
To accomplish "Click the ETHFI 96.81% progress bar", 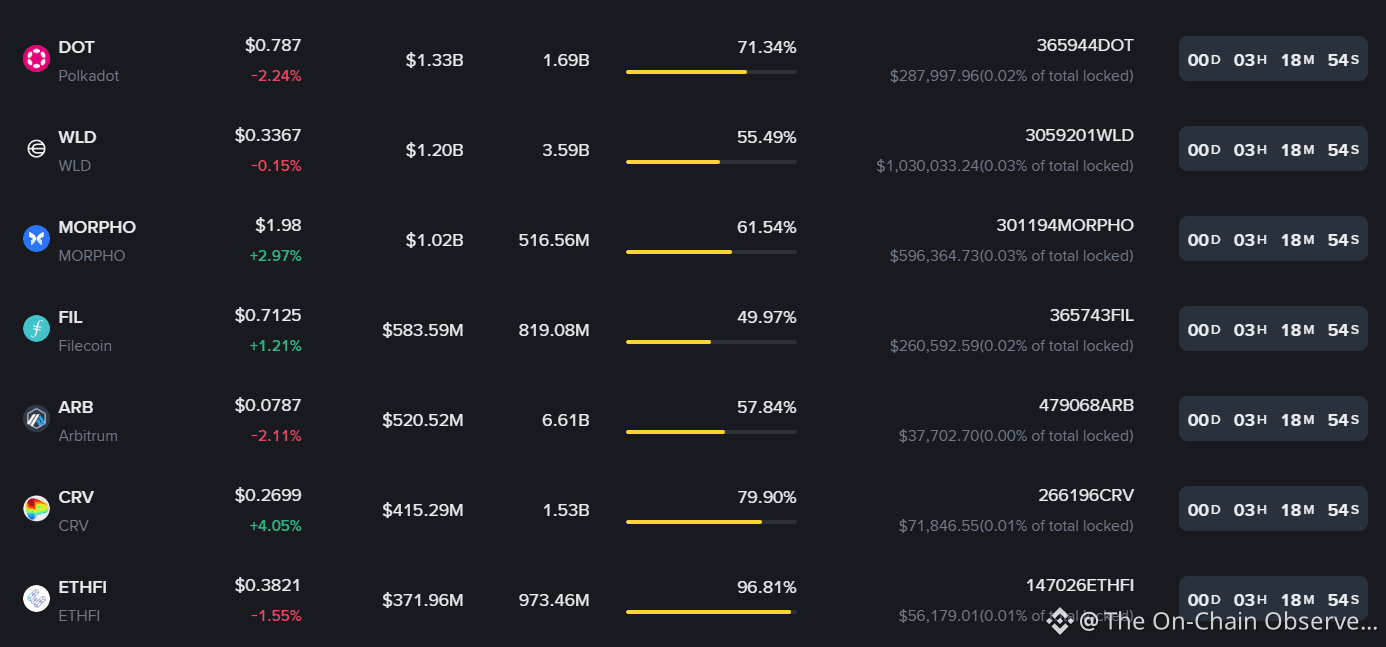I will click(x=711, y=612).
